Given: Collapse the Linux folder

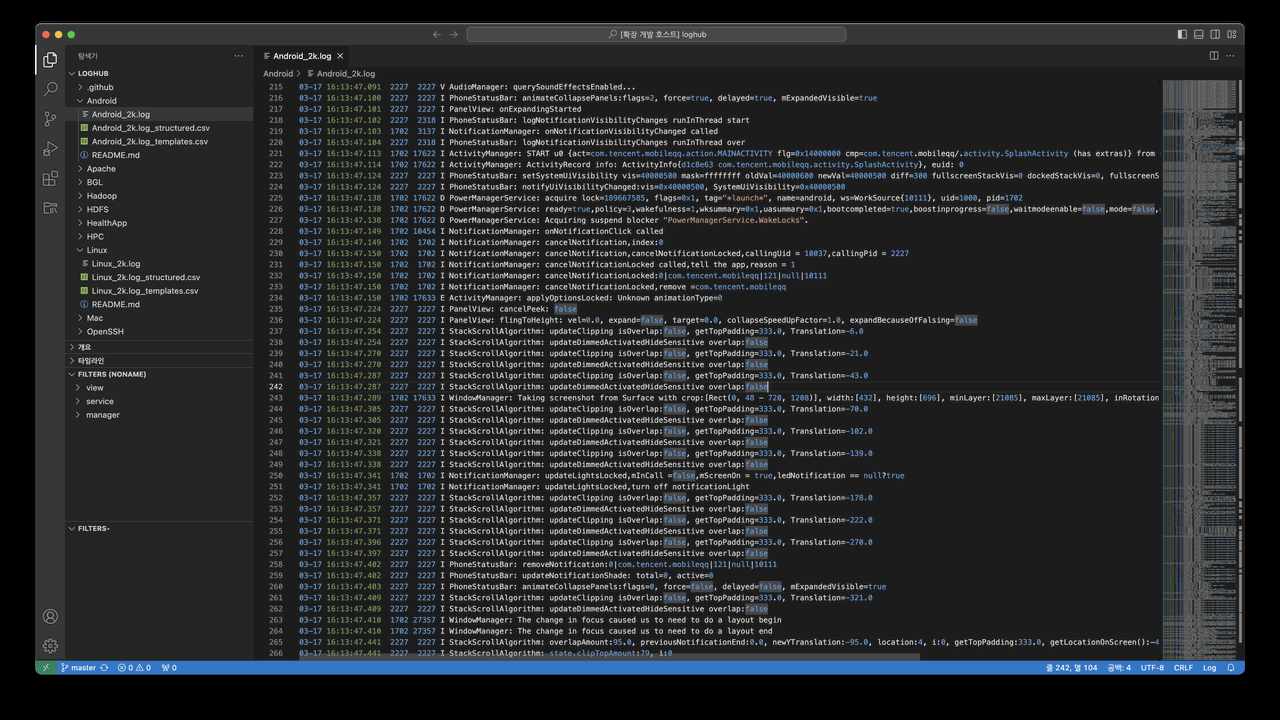Looking at the screenshot, I should tap(159, 250).
